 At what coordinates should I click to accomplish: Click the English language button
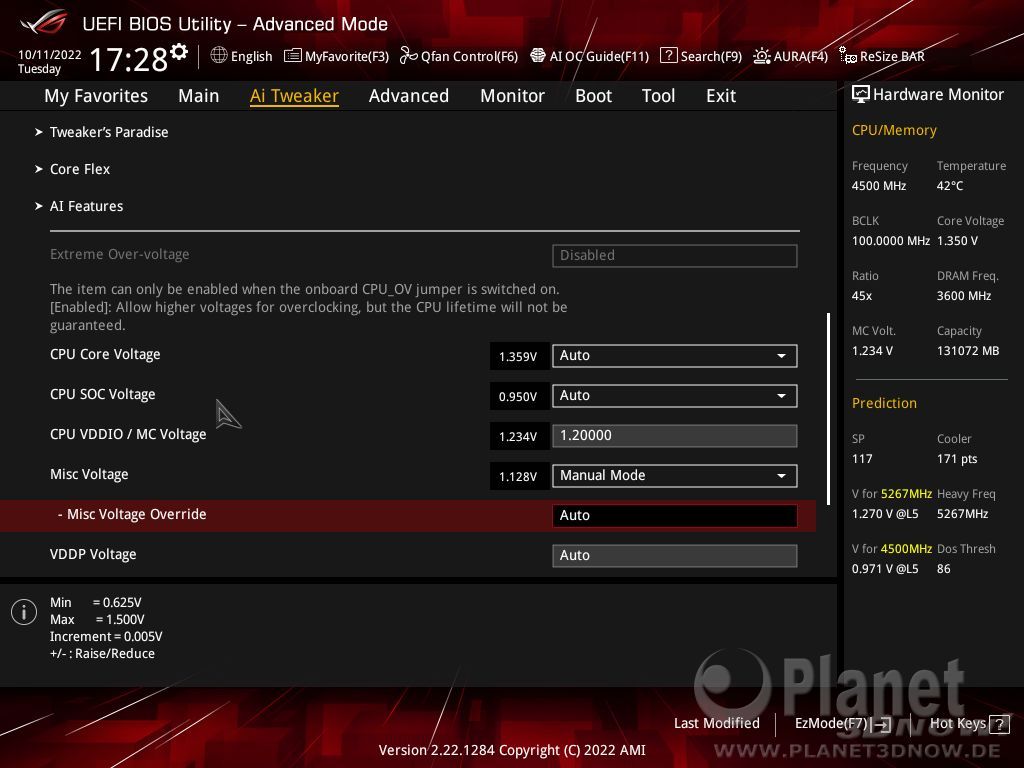pos(242,56)
